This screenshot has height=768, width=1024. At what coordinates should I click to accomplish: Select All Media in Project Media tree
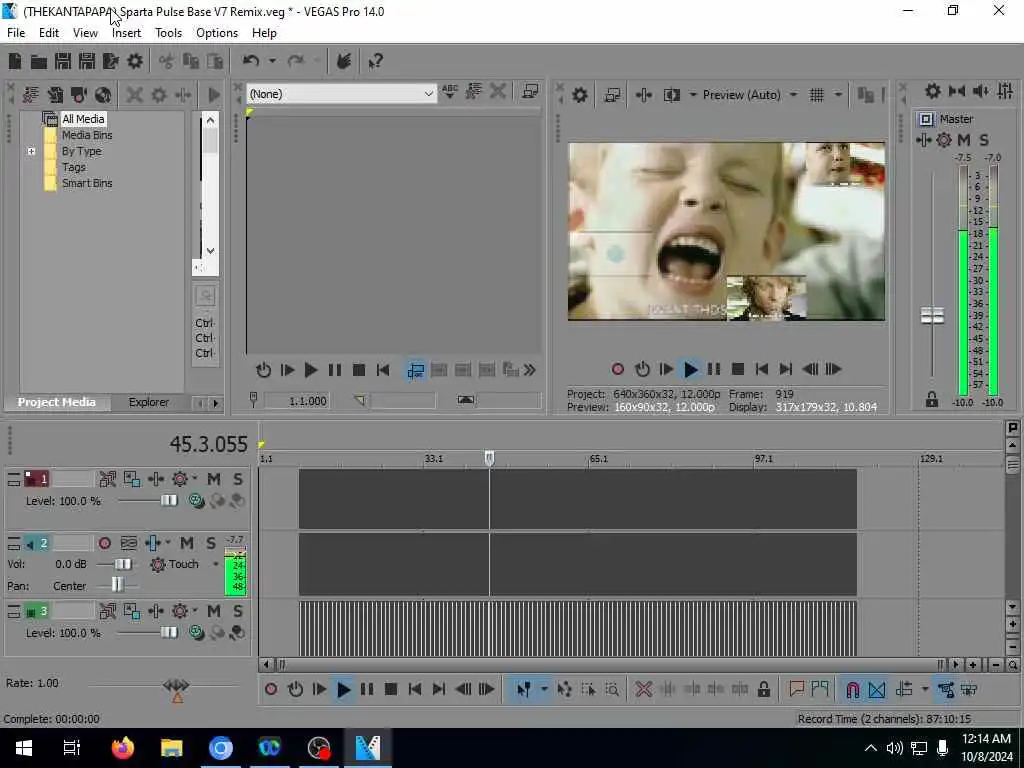pos(83,119)
